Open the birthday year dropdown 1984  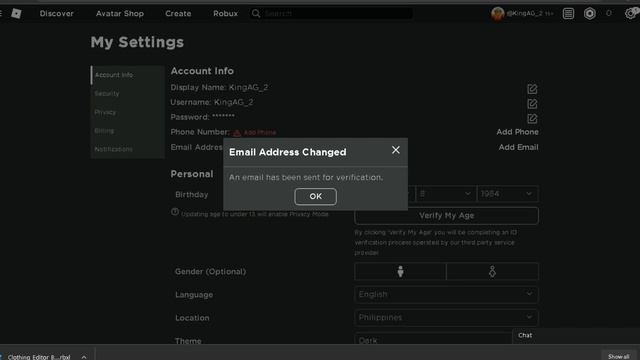(x=507, y=194)
